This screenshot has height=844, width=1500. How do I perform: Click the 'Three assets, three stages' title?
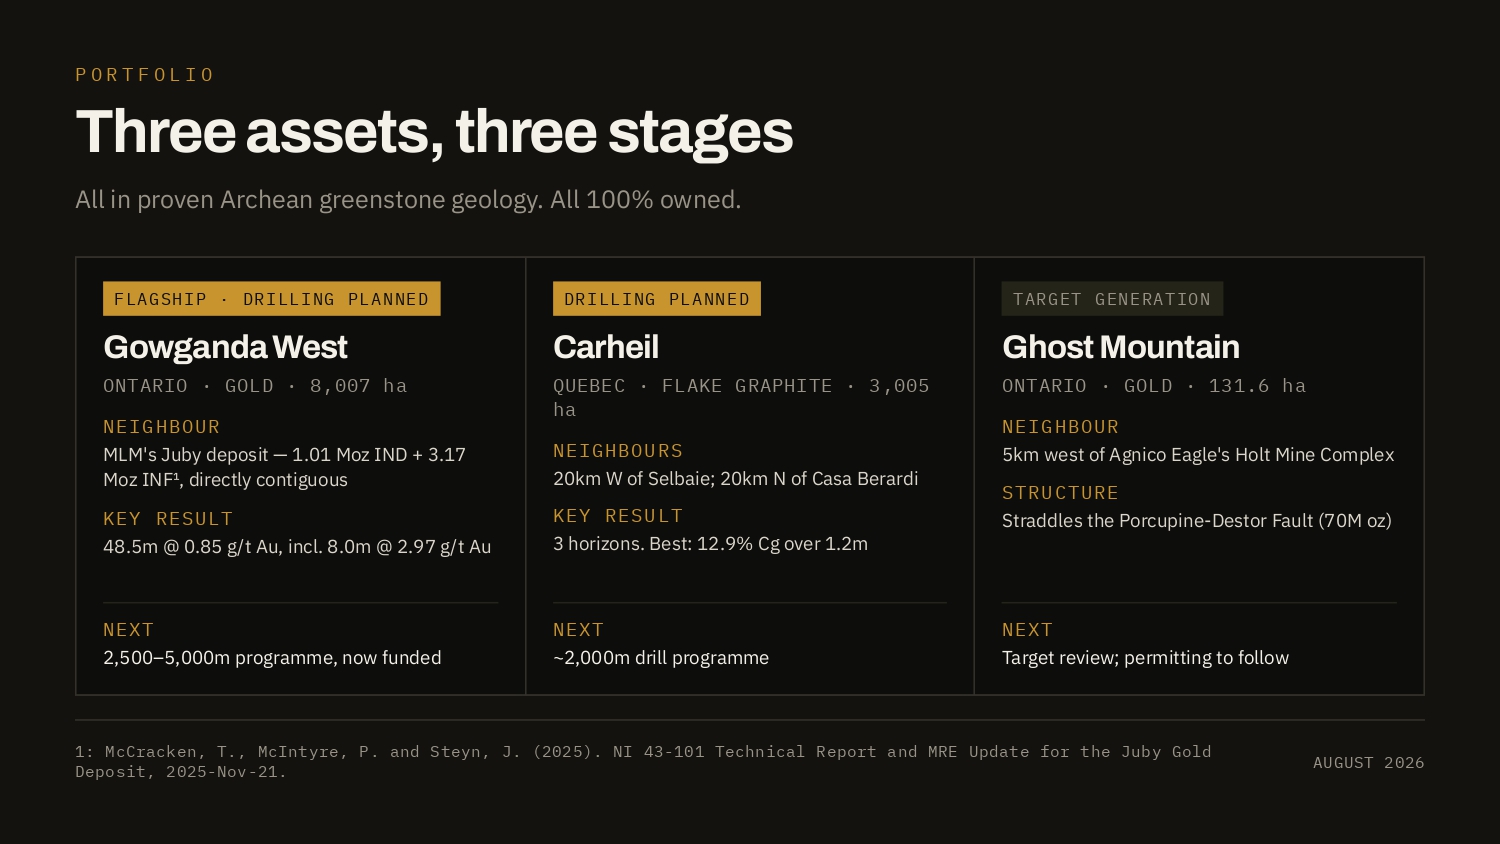coord(434,132)
